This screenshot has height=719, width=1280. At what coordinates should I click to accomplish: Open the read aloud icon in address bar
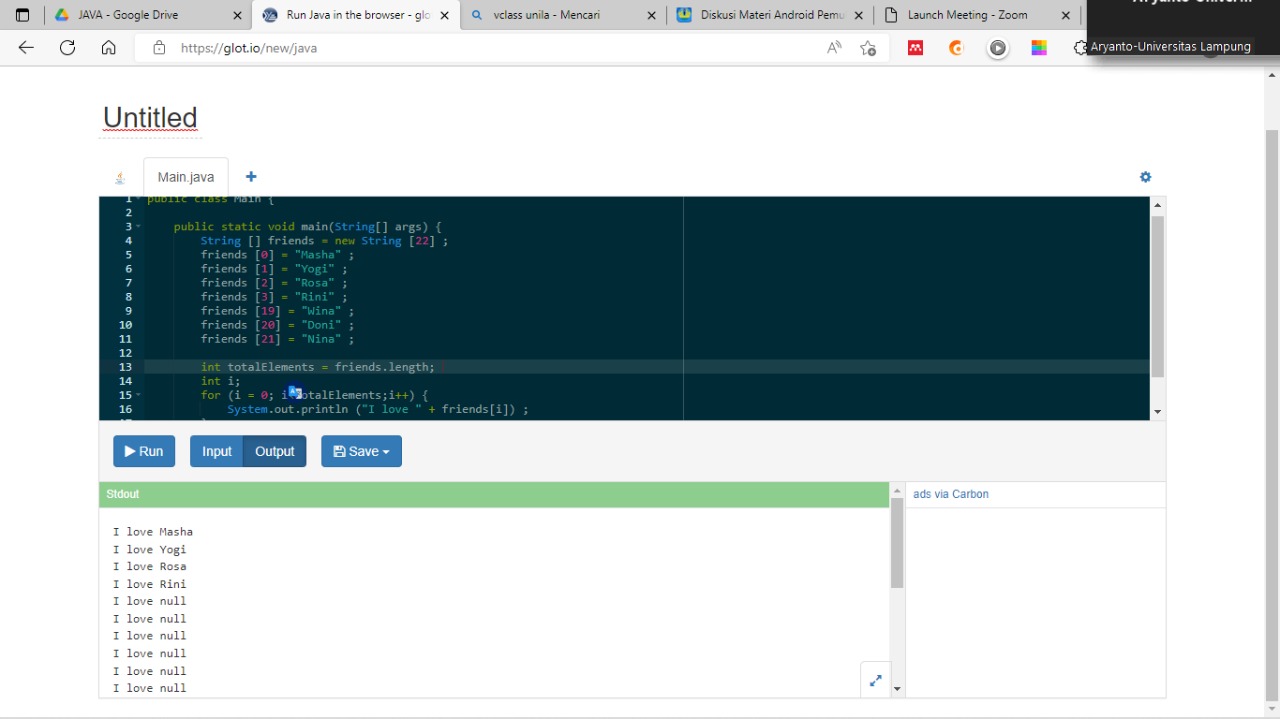[x=834, y=48]
